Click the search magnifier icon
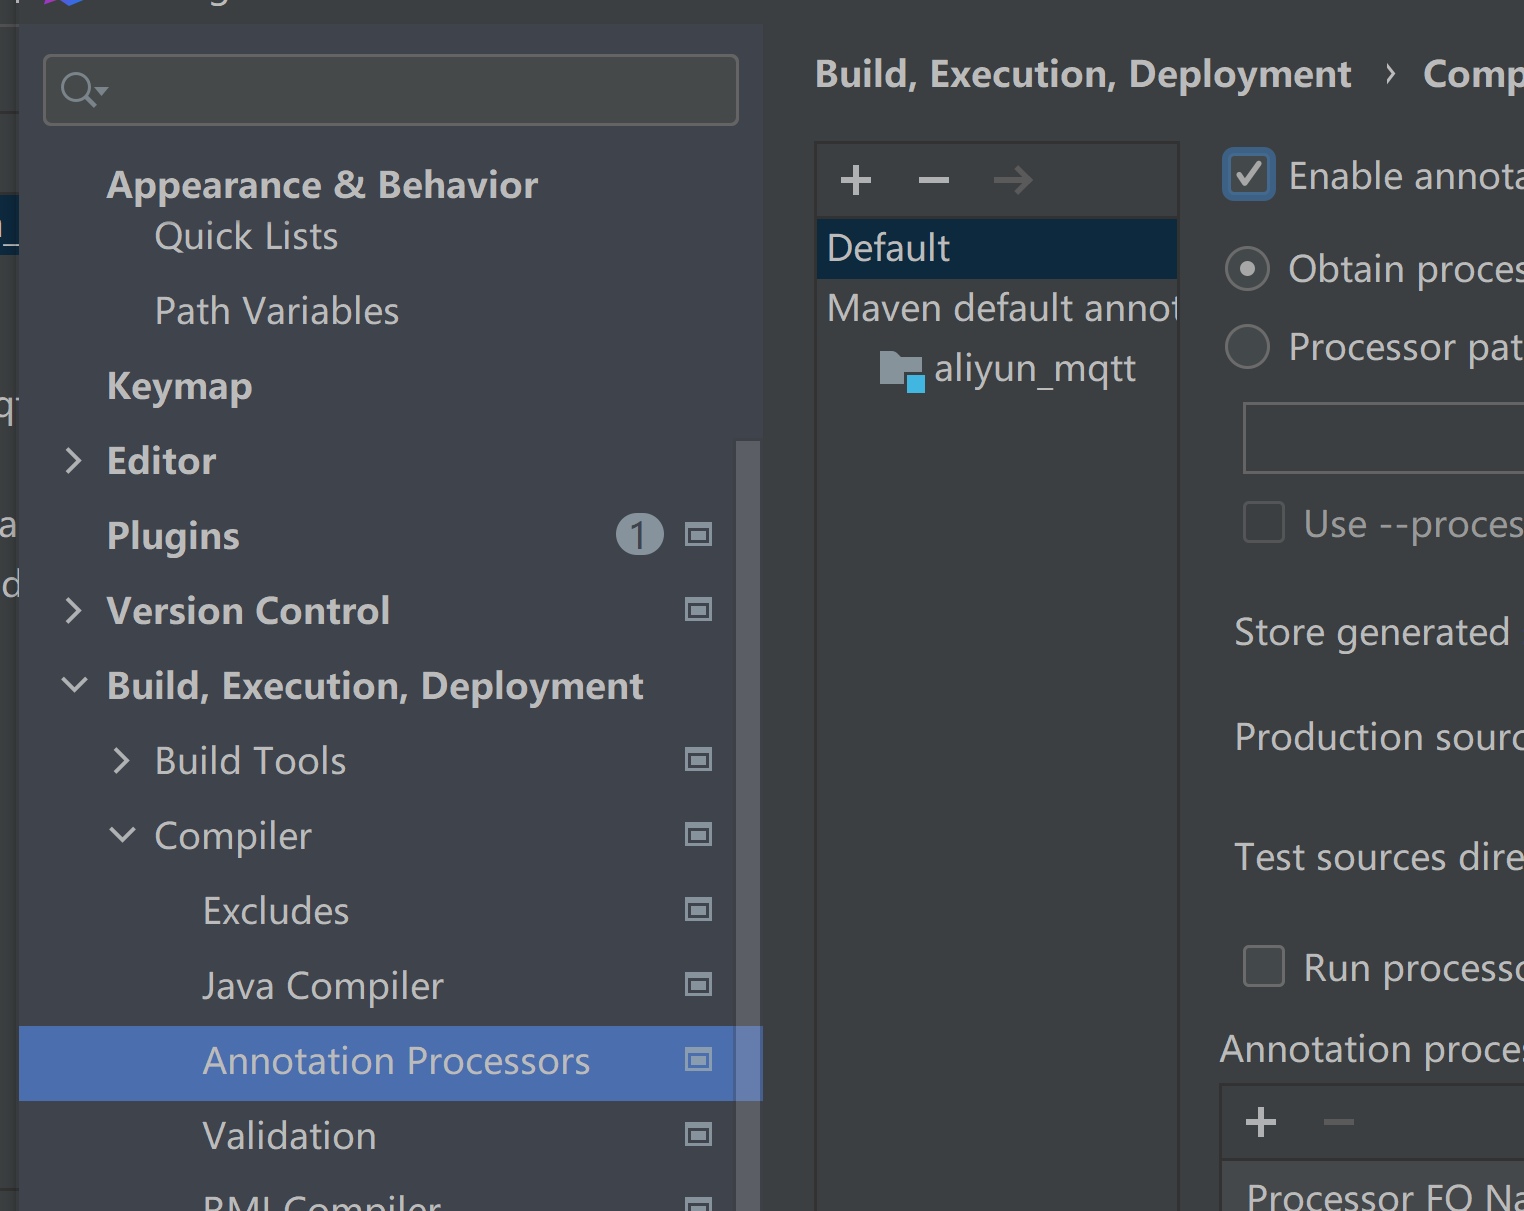The image size is (1524, 1211). [80, 90]
